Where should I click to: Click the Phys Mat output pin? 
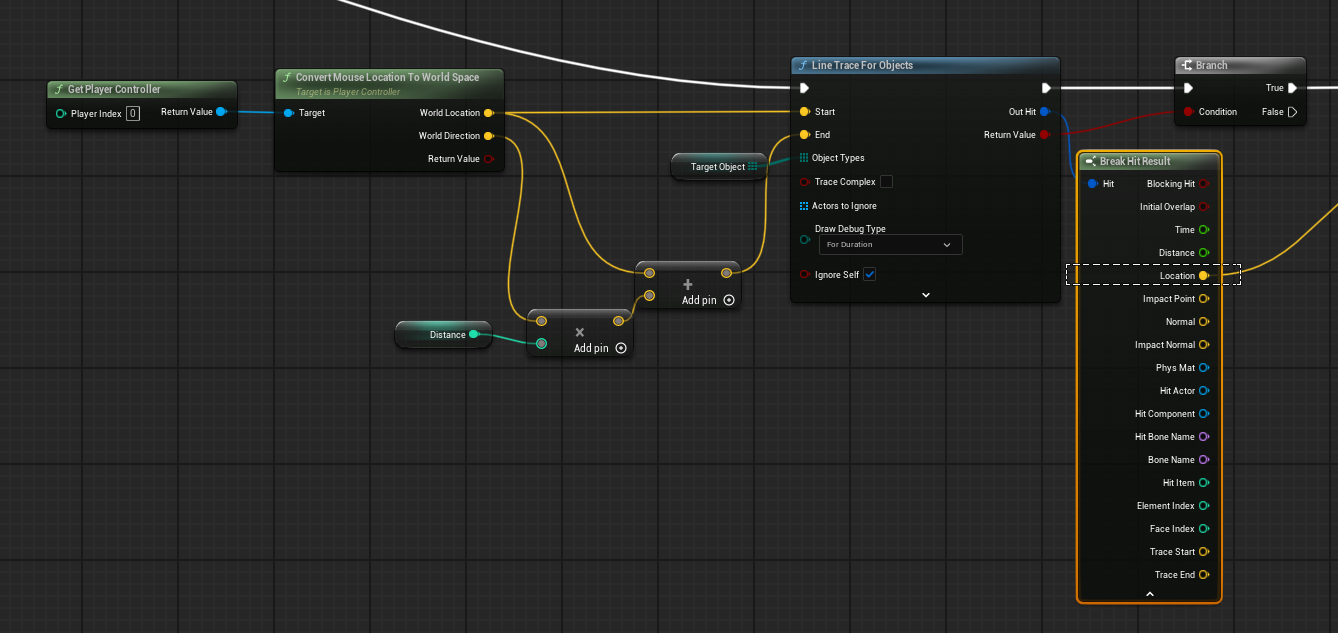pos(1204,368)
